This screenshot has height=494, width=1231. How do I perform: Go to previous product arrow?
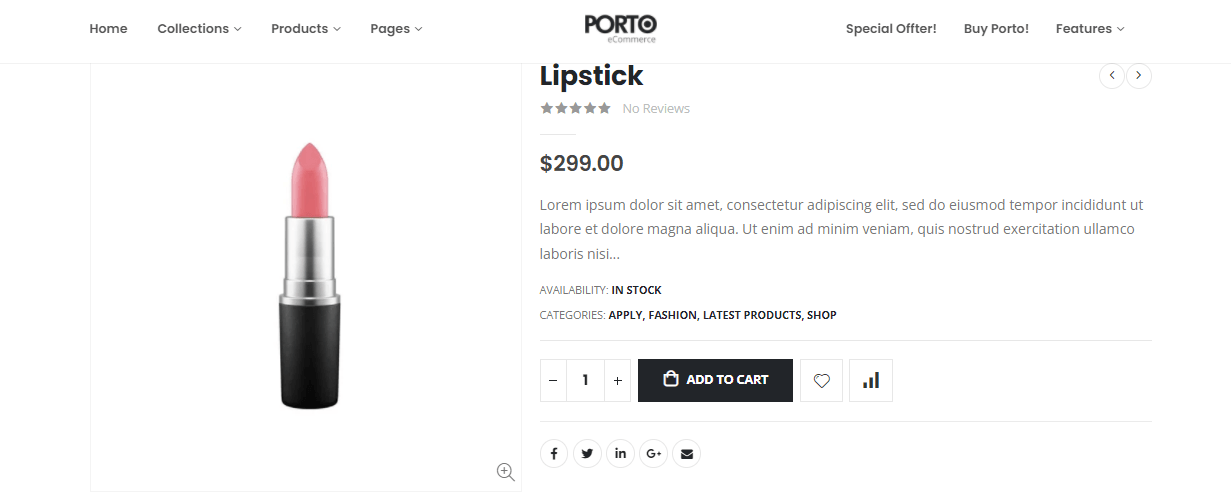(x=1112, y=76)
